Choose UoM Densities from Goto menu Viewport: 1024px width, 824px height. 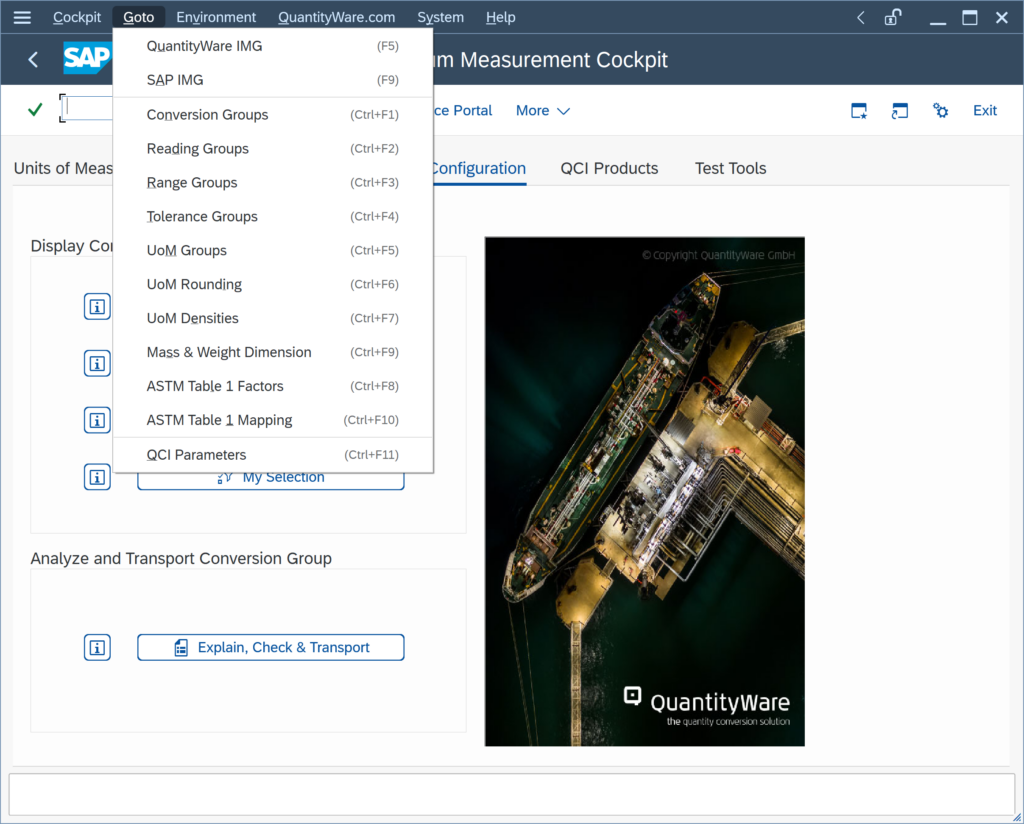point(273,318)
